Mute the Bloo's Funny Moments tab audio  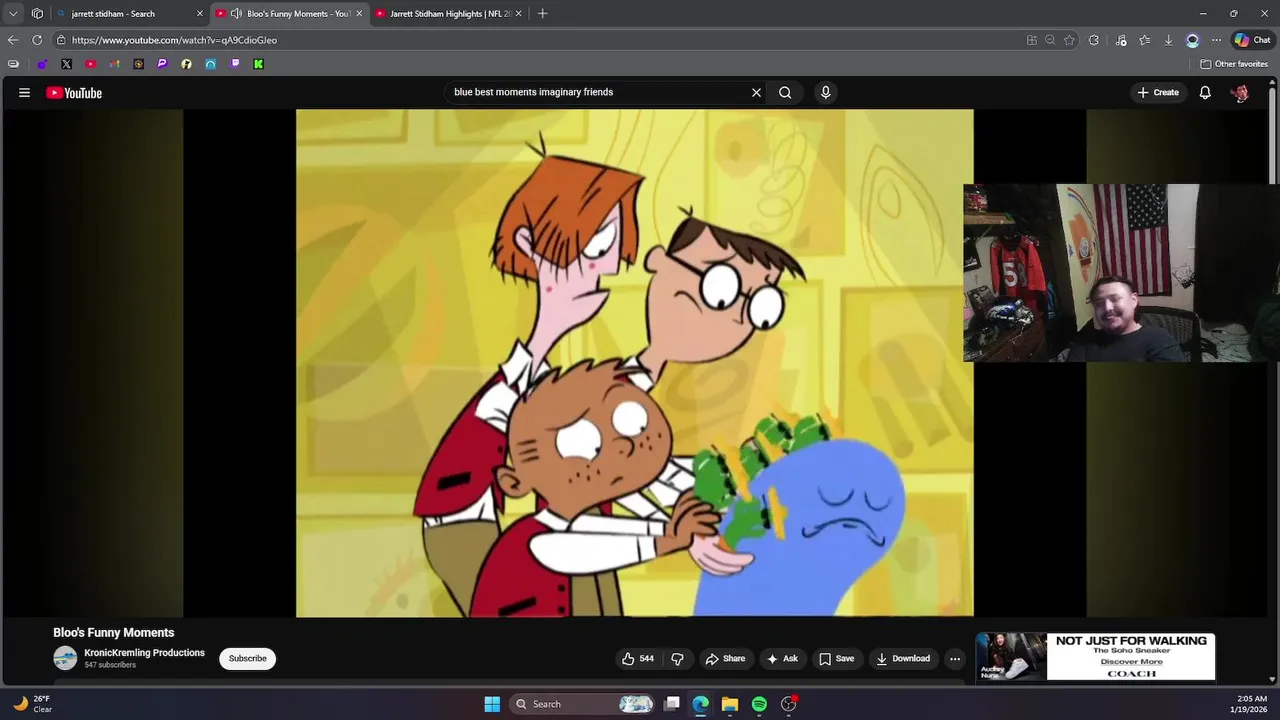(x=236, y=14)
